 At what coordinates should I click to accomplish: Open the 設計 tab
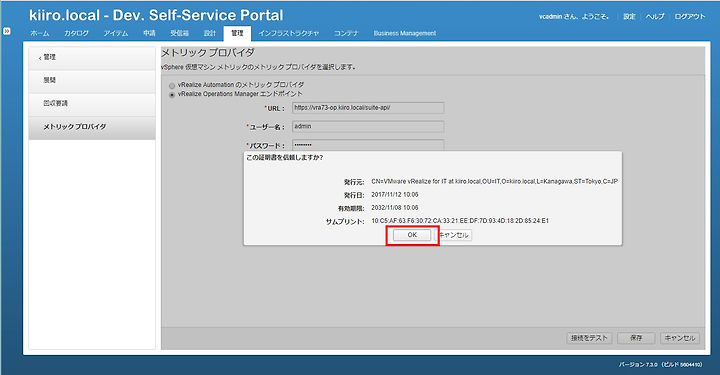210,34
